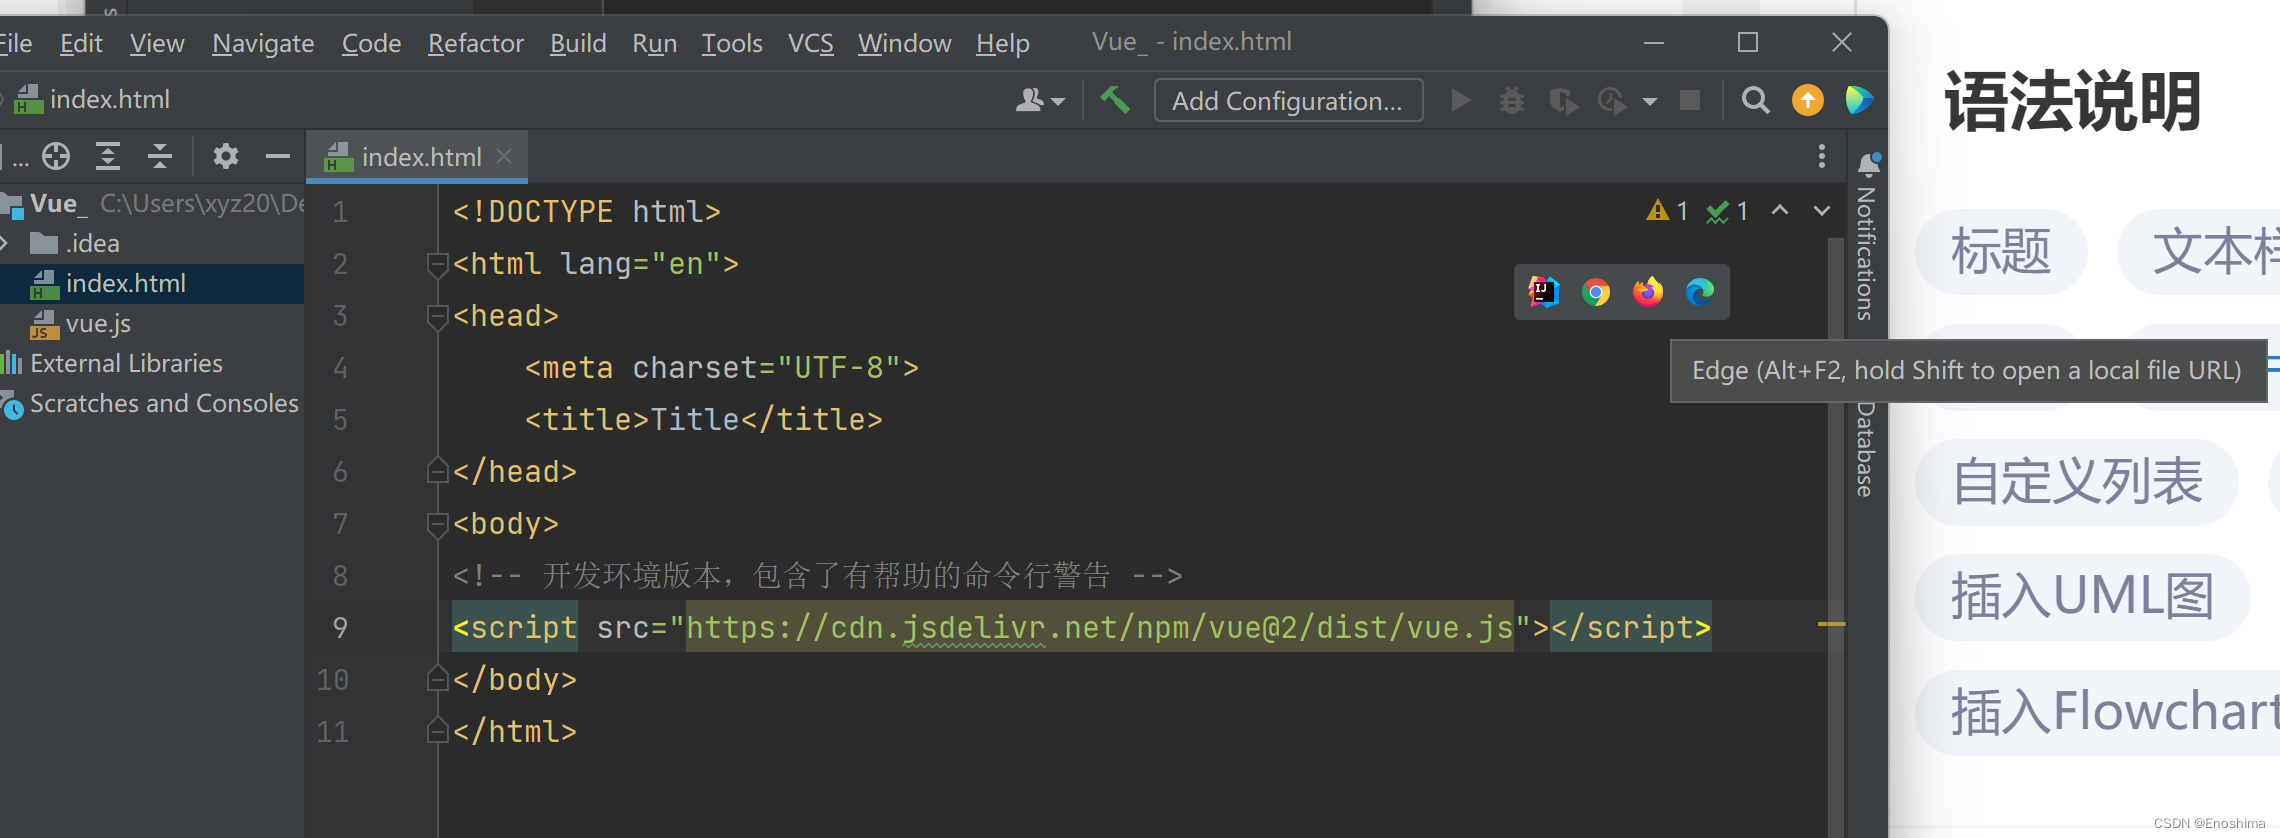Toggle fold marker on head tag line
The height and width of the screenshot is (838, 2280).
[437, 316]
